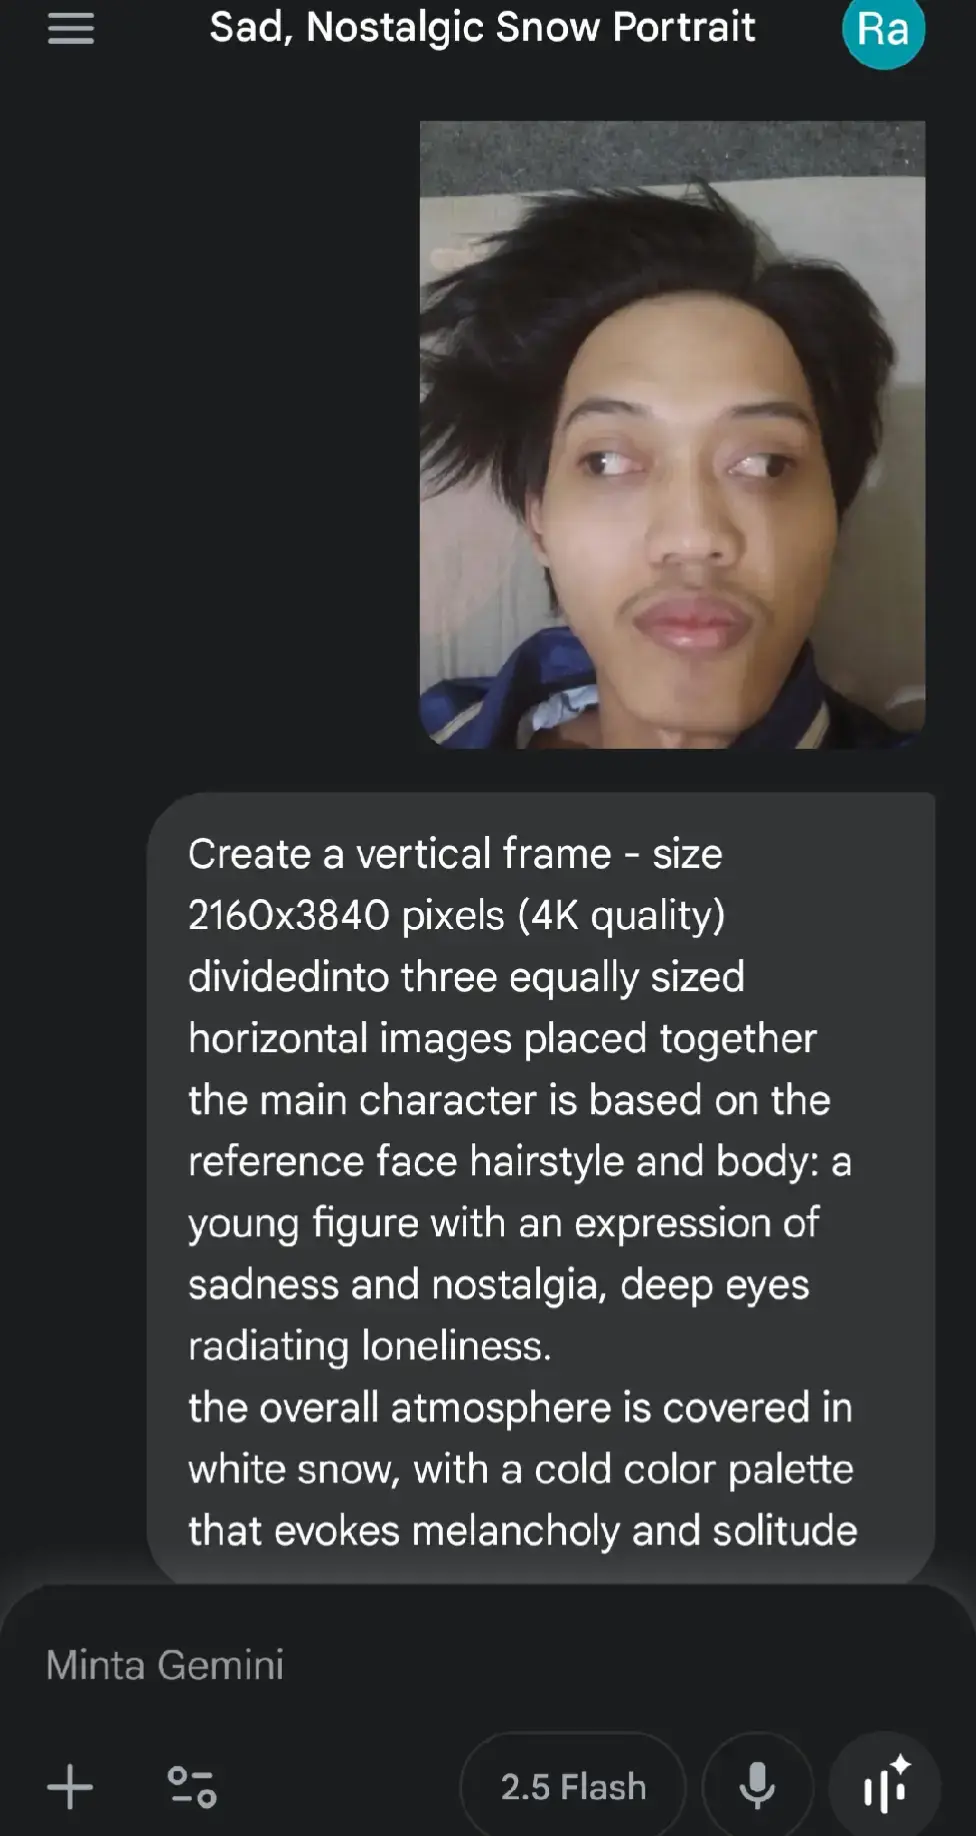This screenshot has width=976, height=1836.
Task: Click the phrase "radiating loneliness."
Action: click(369, 1346)
